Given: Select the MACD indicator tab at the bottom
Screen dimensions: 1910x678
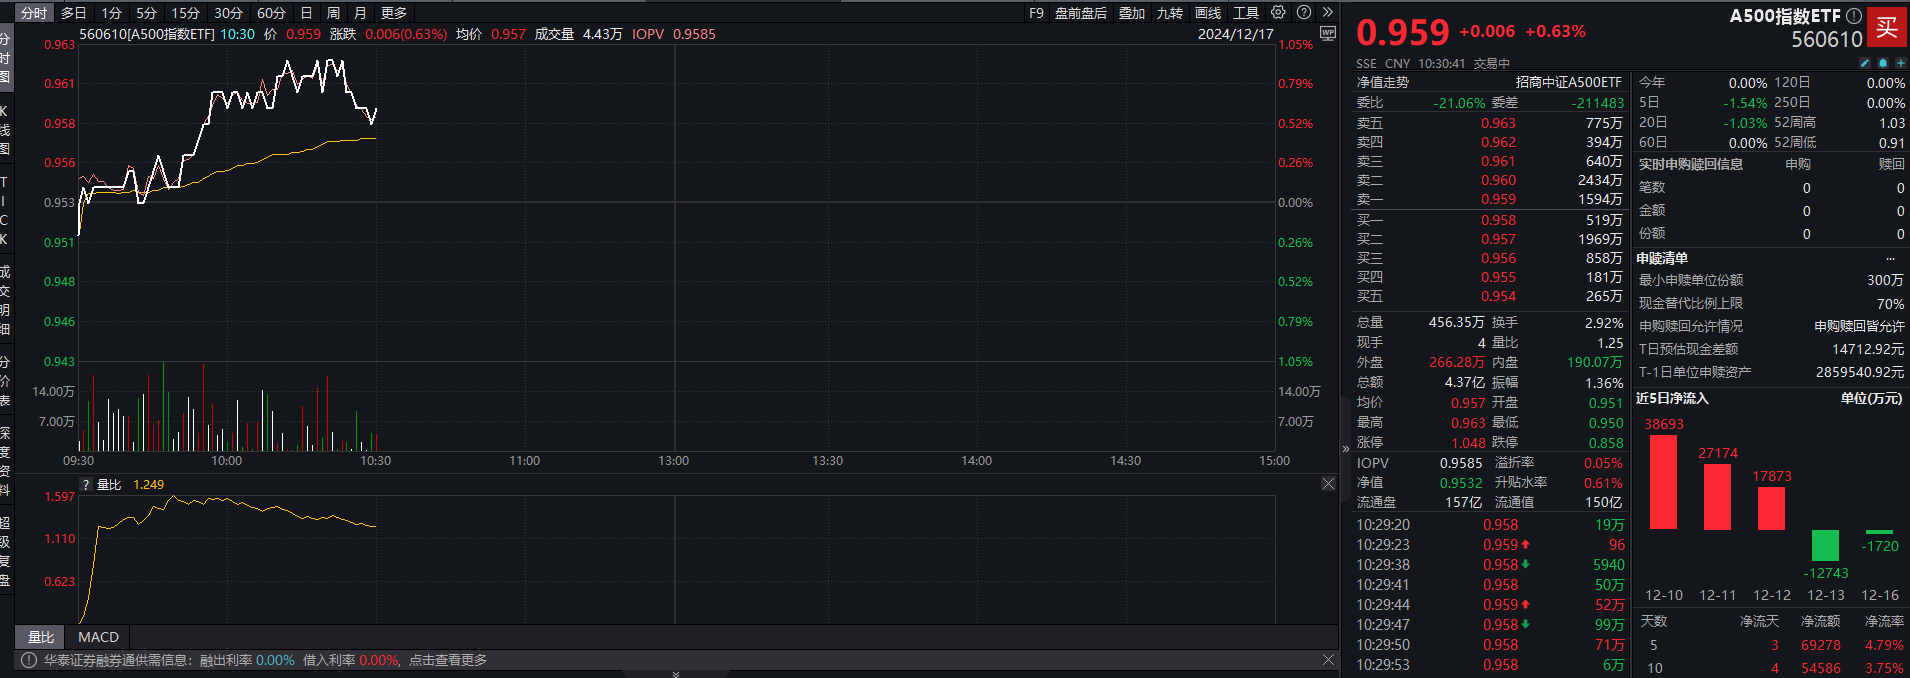Looking at the screenshot, I should click(x=98, y=637).
